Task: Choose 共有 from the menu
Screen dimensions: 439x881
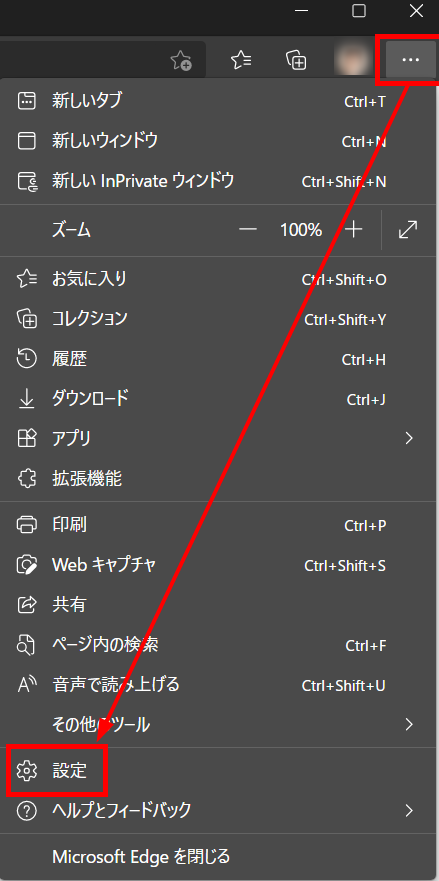Action: (x=219, y=605)
